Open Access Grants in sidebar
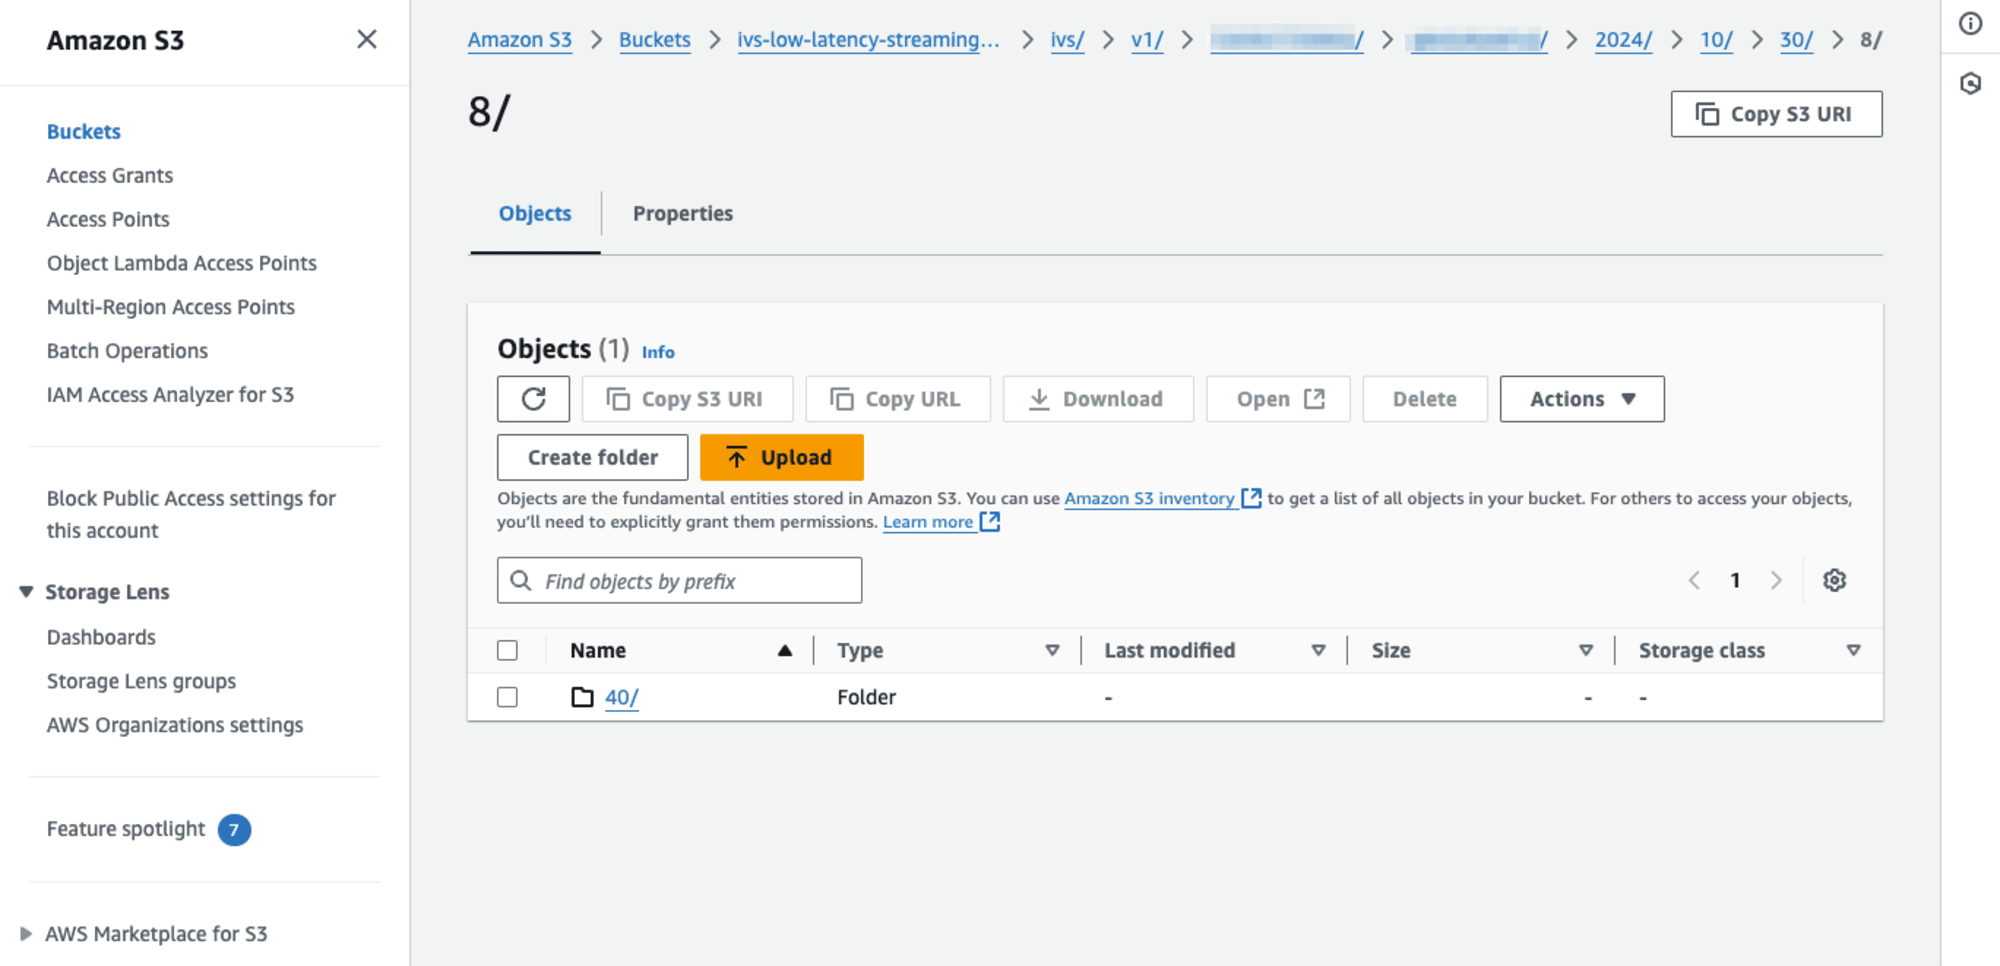The height and width of the screenshot is (966, 2000). [x=110, y=175]
